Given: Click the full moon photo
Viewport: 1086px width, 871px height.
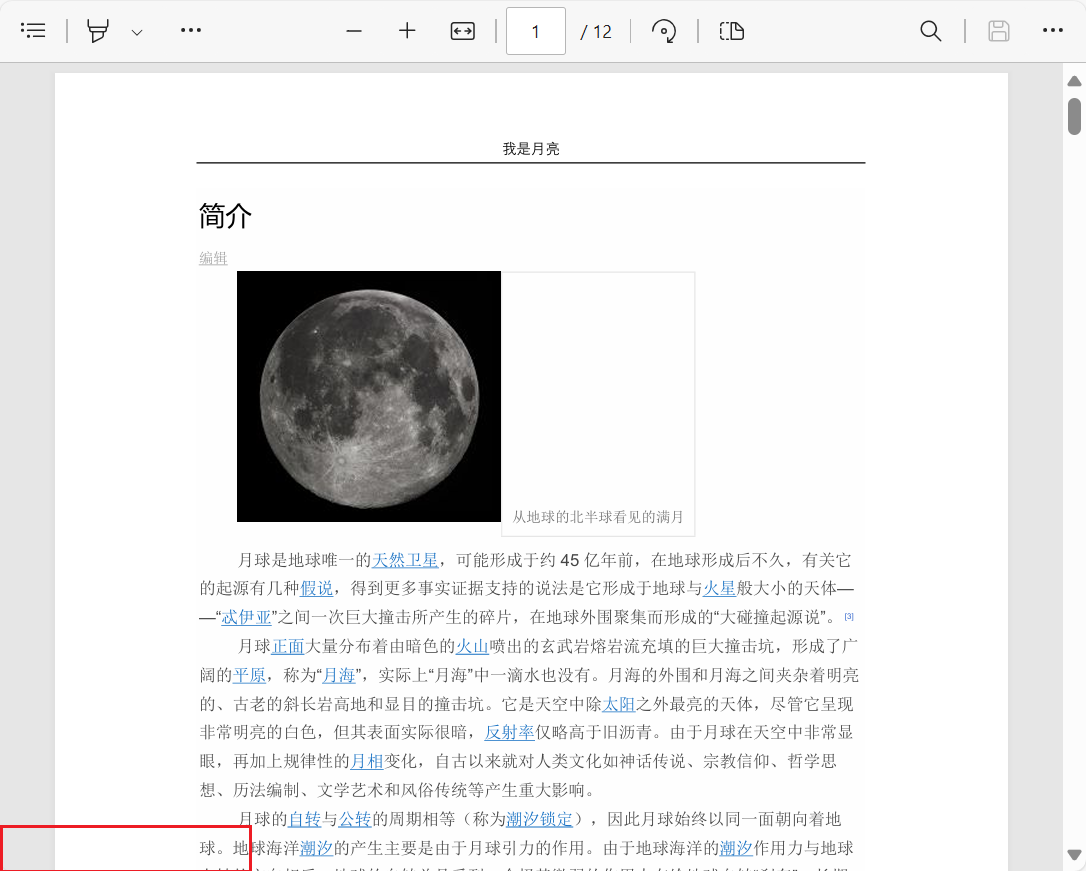Looking at the screenshot, I should click(368, 396).
